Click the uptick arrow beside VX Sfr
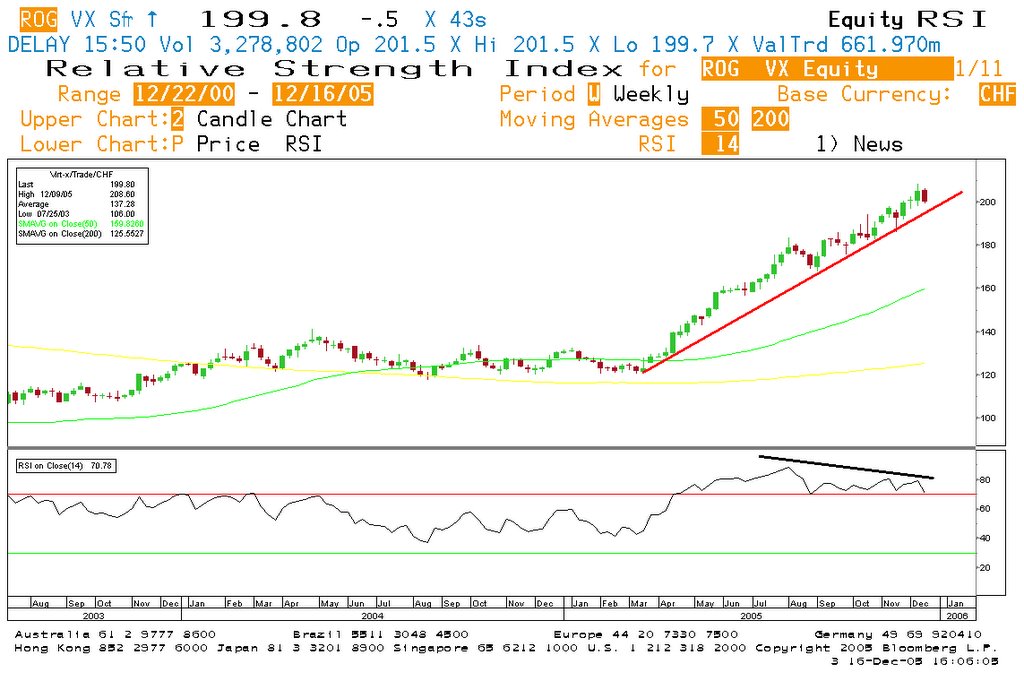 (x=152, y=19)
